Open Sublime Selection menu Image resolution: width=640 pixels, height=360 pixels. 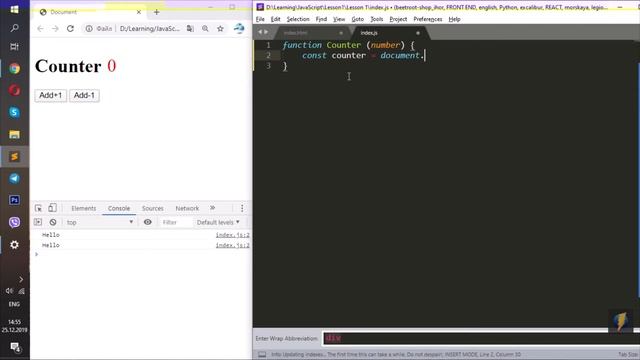pos(298,19)
